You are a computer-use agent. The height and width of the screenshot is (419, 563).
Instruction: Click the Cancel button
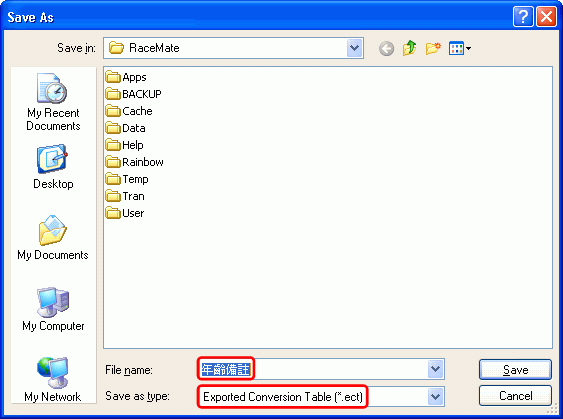point(515,396)
